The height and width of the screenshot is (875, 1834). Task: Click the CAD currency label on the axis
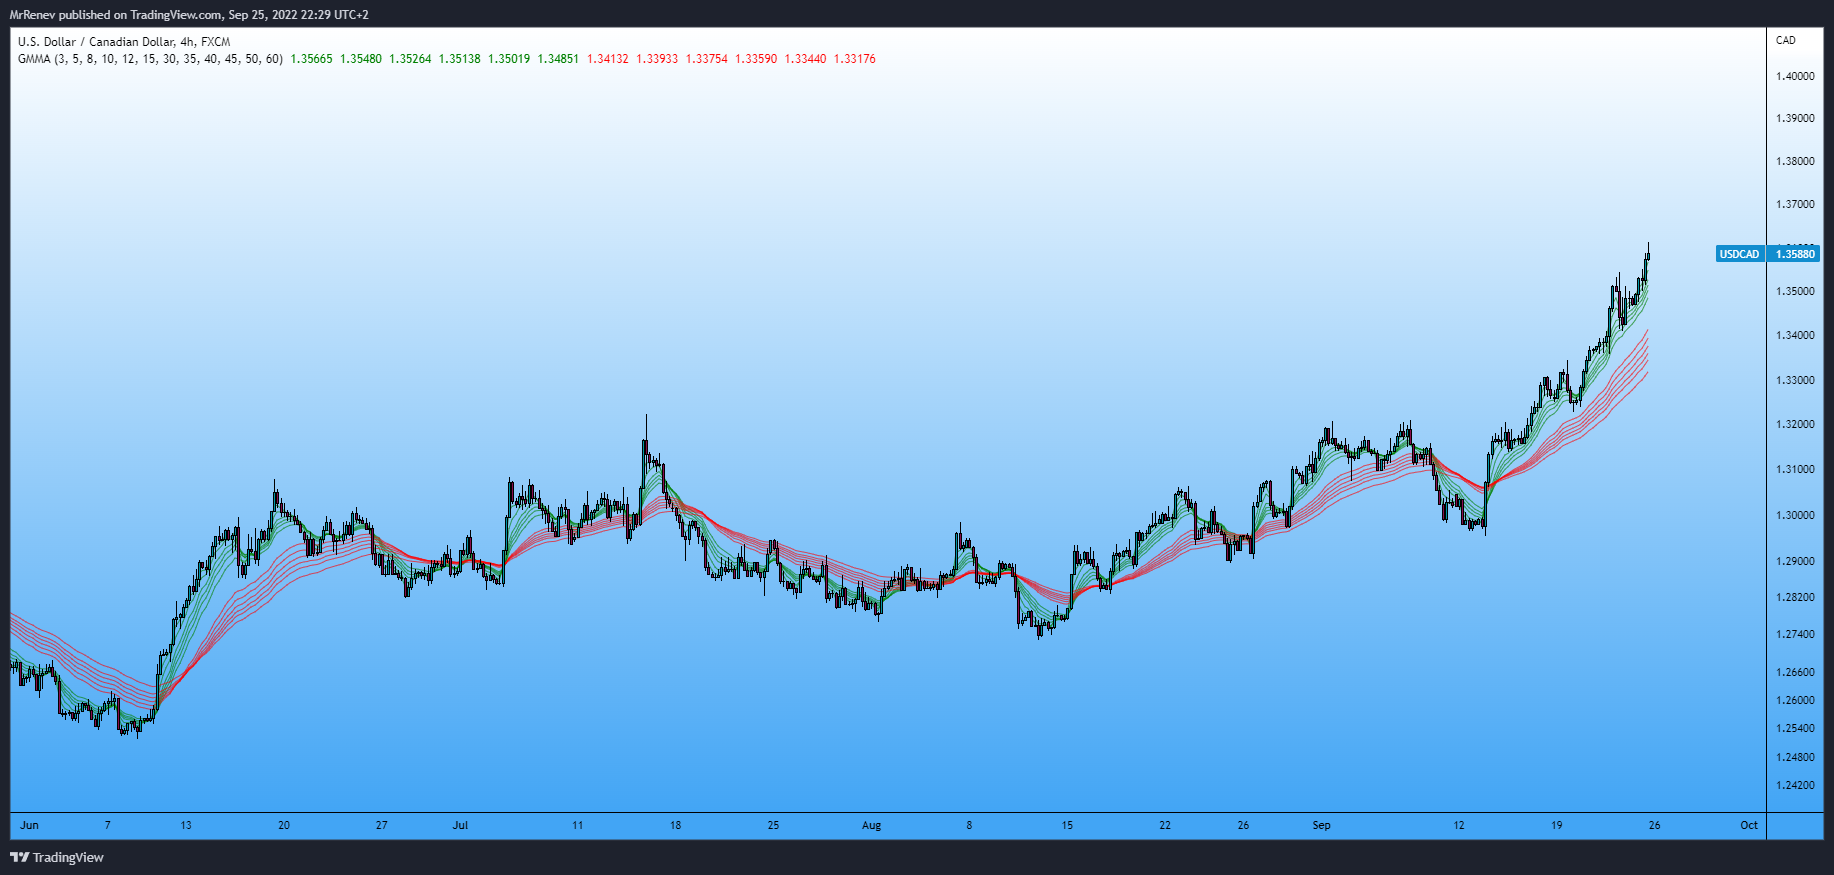click(1786, 41)
